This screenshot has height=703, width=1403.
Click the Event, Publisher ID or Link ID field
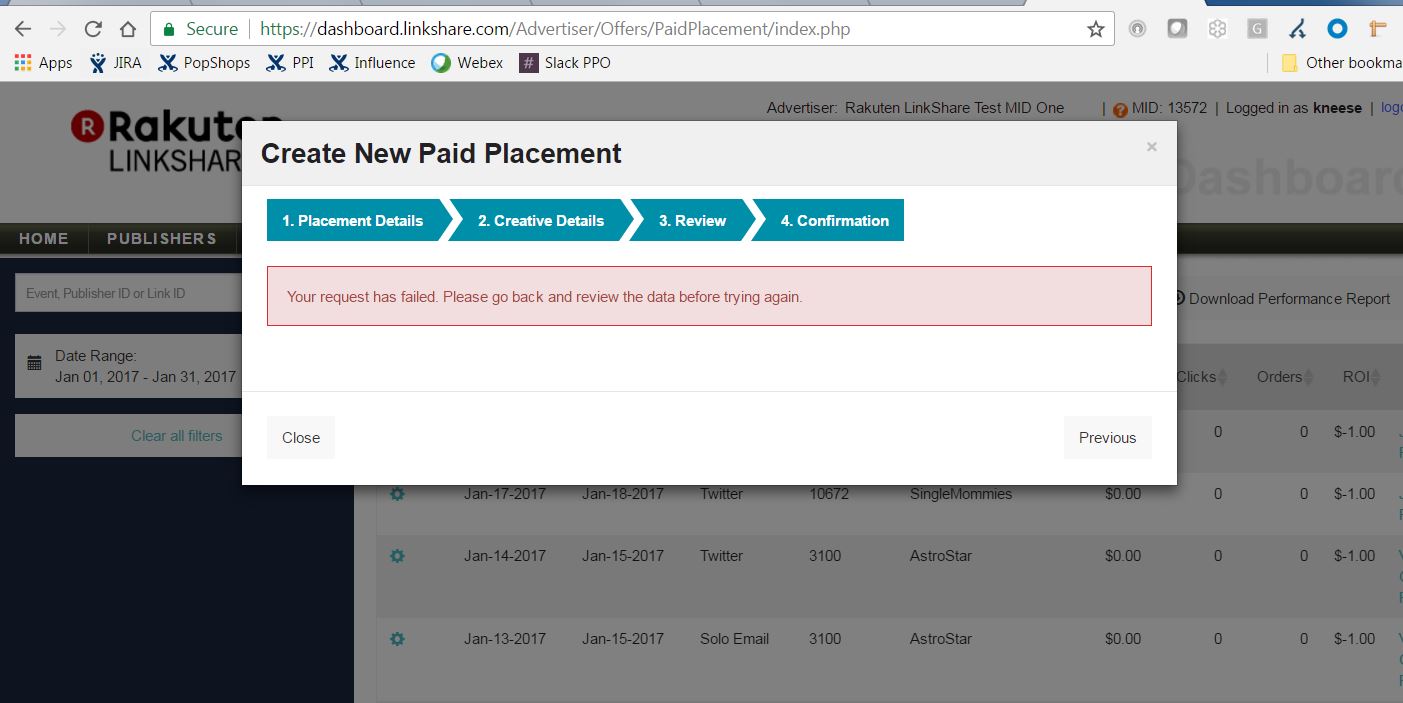pos(128,293)
